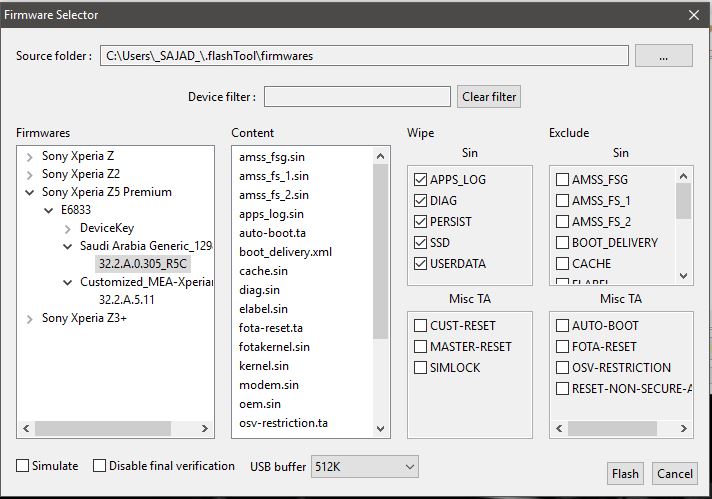Enable the CUST-RESET Misc TA option
The width and height of the screenshot is (712, 499).
tap(420, 326)
